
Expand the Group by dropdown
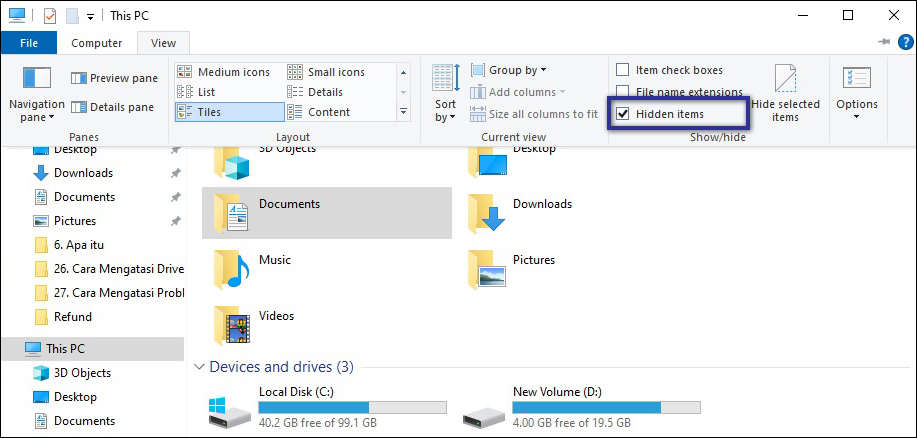tap(517, 70)
